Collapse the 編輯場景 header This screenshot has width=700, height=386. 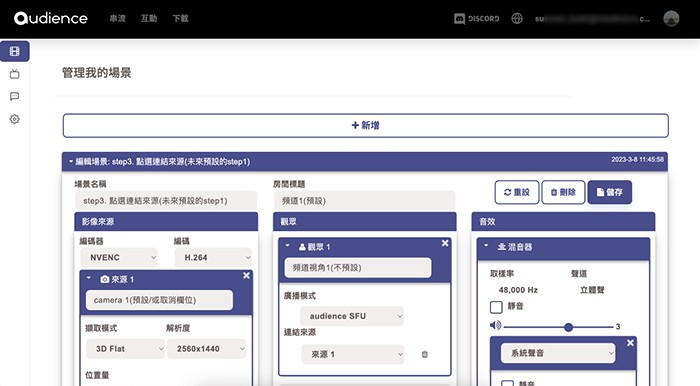click(x=71, y=162)
